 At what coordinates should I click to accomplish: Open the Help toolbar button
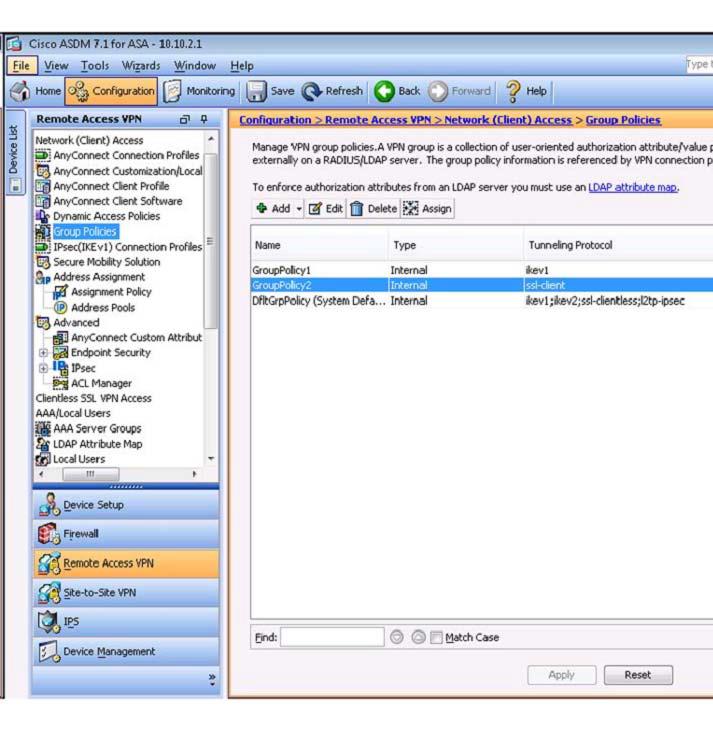pos(526,91)
